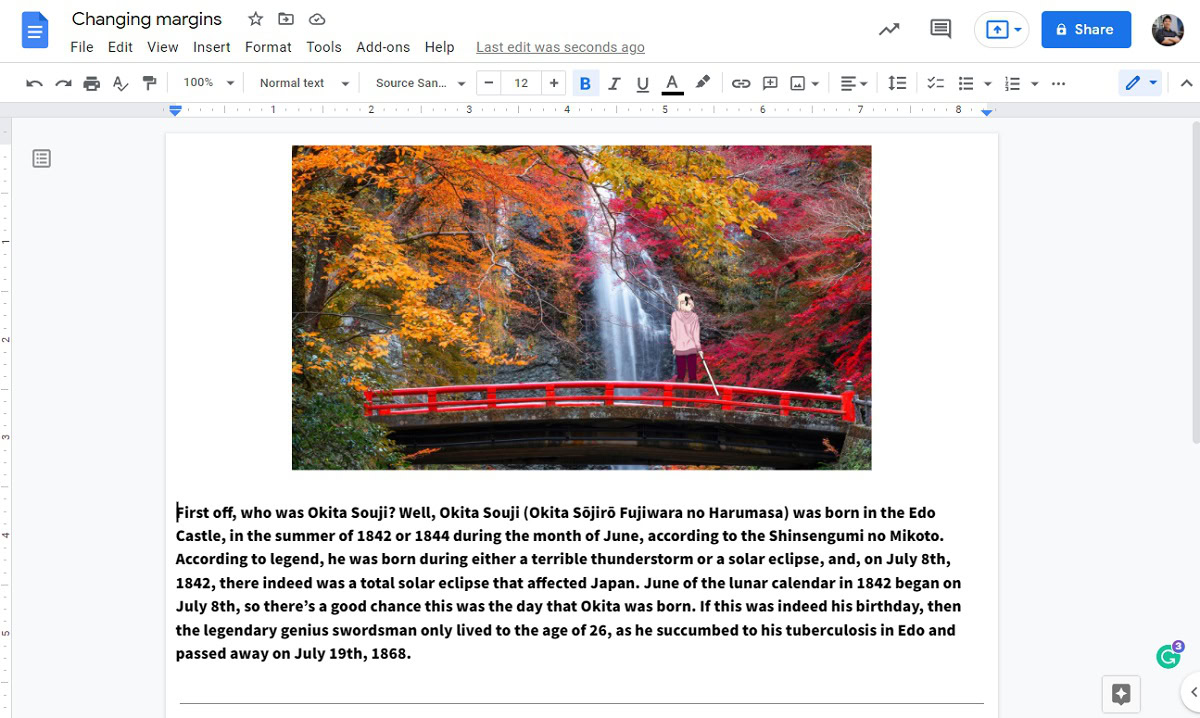Viewport: 1200px width, 718px height.
Task: Toggle italic formatting
Action: [614, 83]
